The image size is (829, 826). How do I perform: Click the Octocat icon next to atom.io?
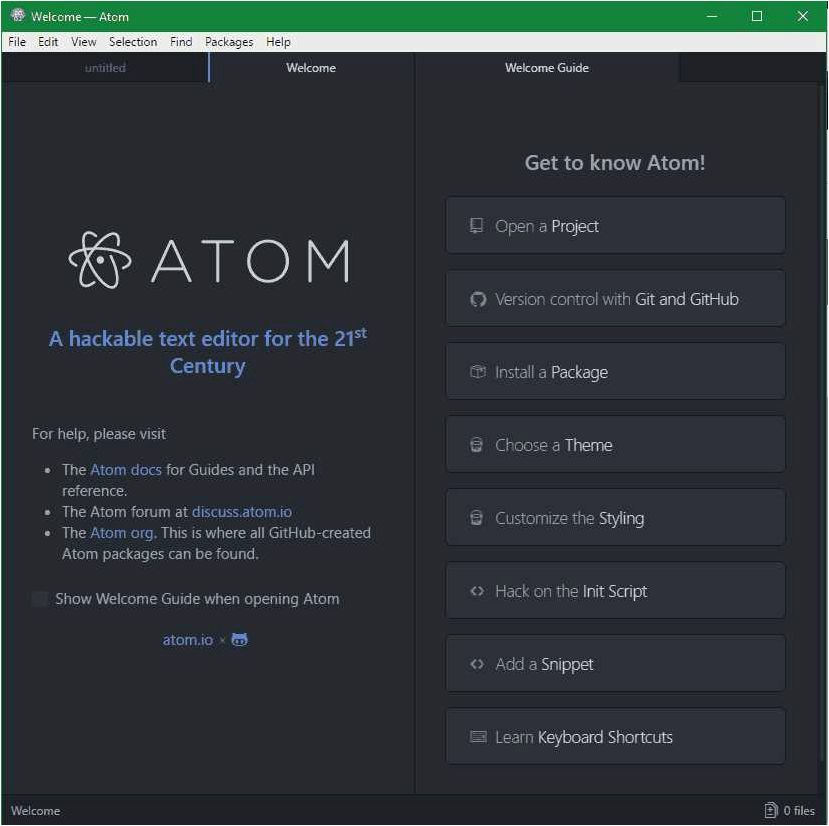[240, 640]
